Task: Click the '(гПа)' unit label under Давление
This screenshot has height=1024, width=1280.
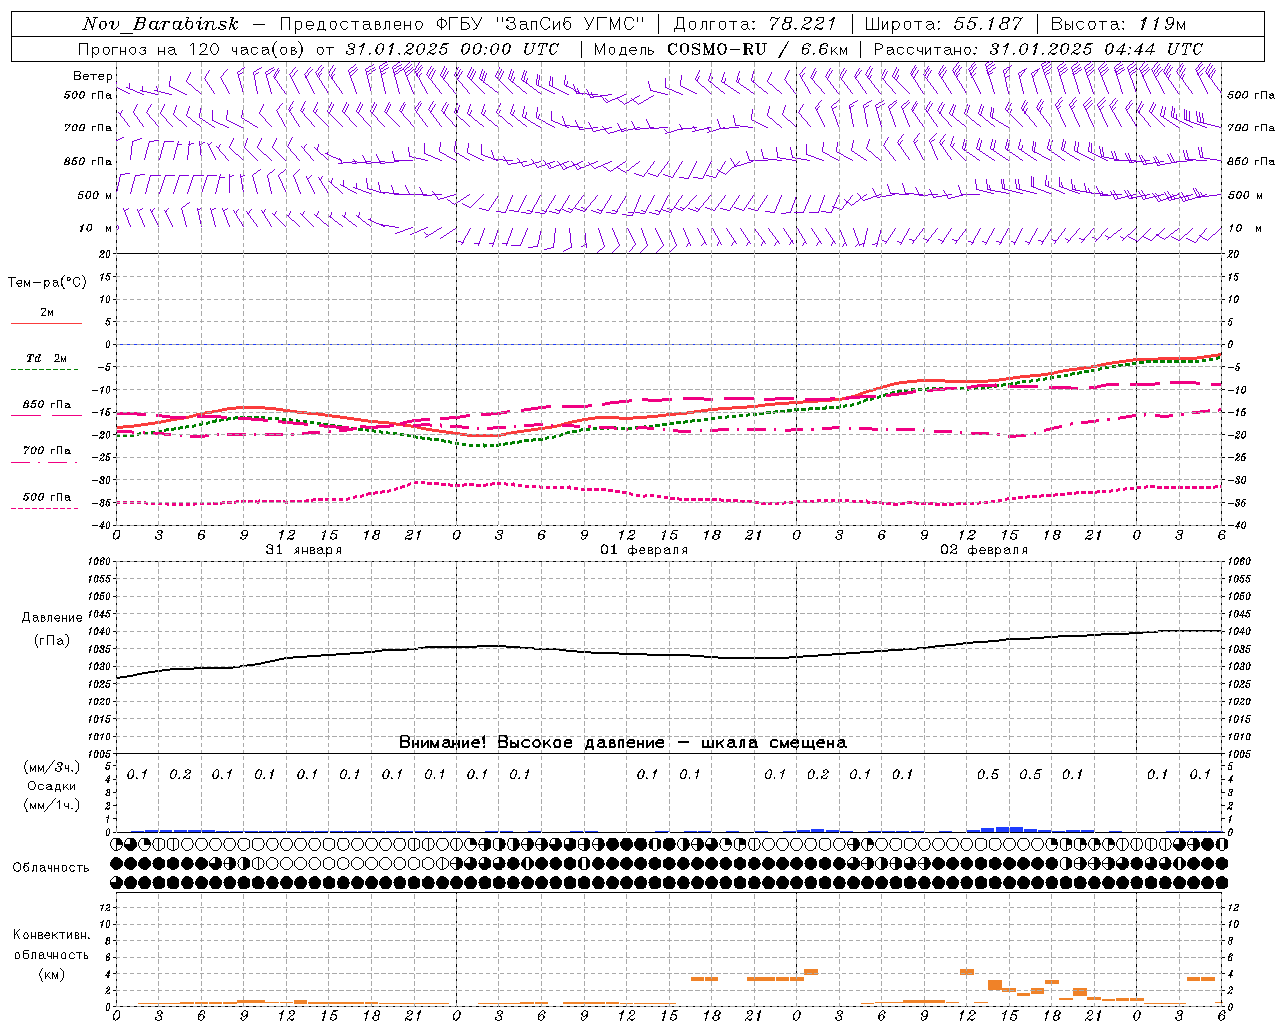Action: (50, 640)
